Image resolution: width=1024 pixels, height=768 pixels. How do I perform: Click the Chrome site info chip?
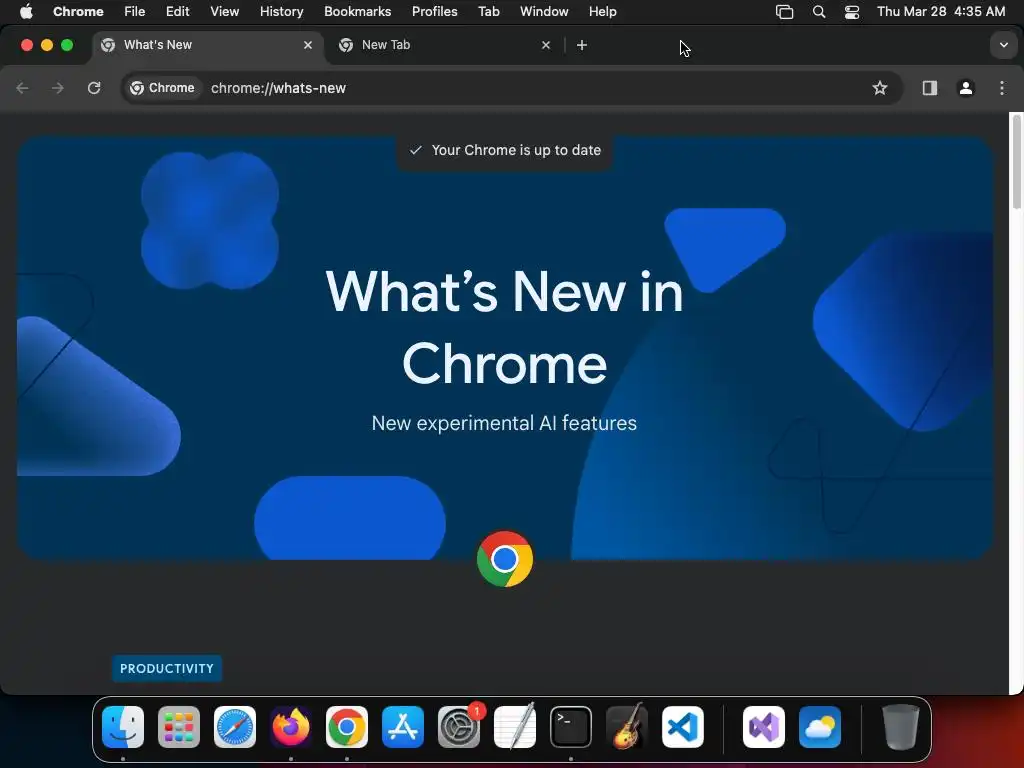pyautogui.click(x=163, y=88)
